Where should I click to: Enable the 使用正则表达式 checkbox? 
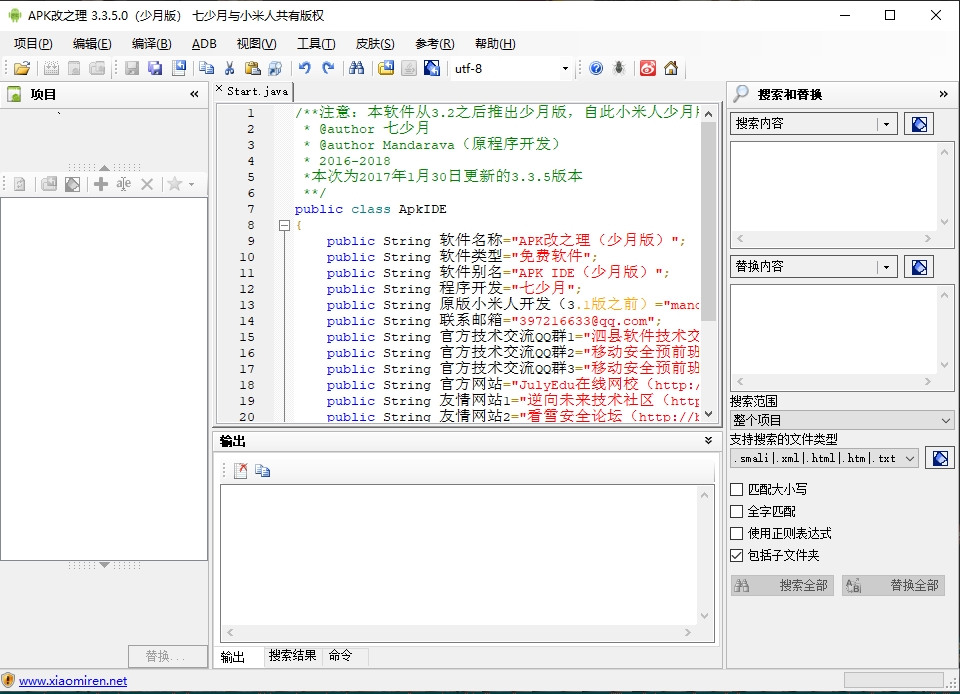pyautogui.click(x=737, y=531)
